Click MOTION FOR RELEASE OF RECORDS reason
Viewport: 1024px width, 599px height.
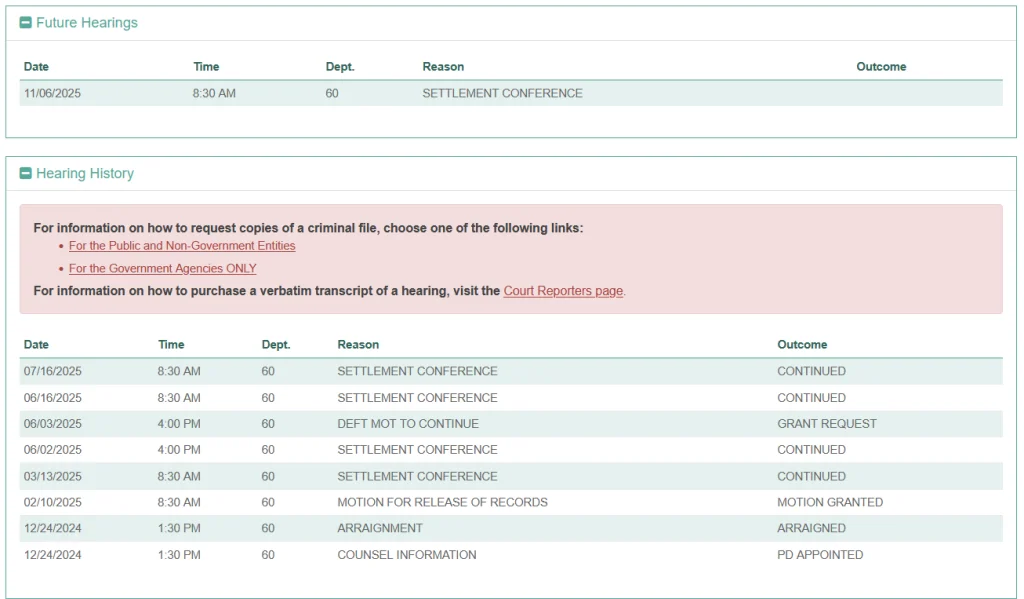[442, 502]
